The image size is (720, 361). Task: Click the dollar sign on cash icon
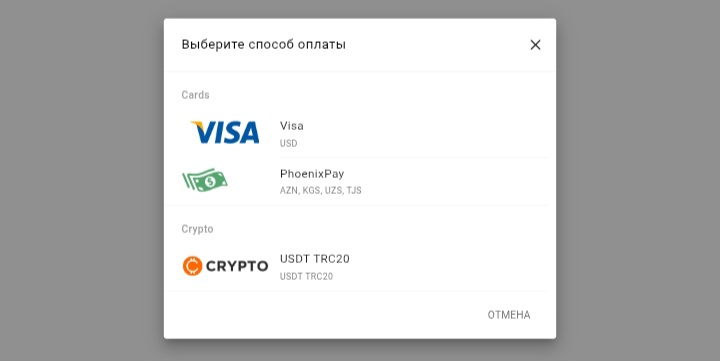[x=210, y=182]
